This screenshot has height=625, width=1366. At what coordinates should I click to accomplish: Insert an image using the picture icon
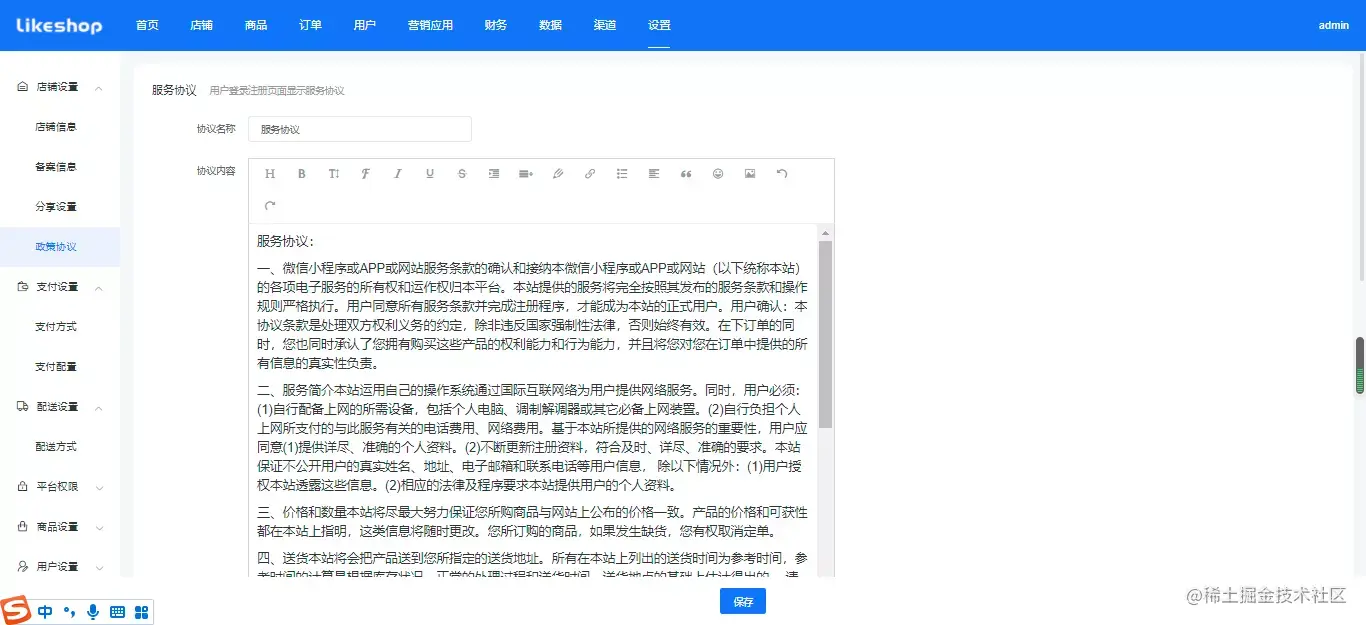point(750,174)
